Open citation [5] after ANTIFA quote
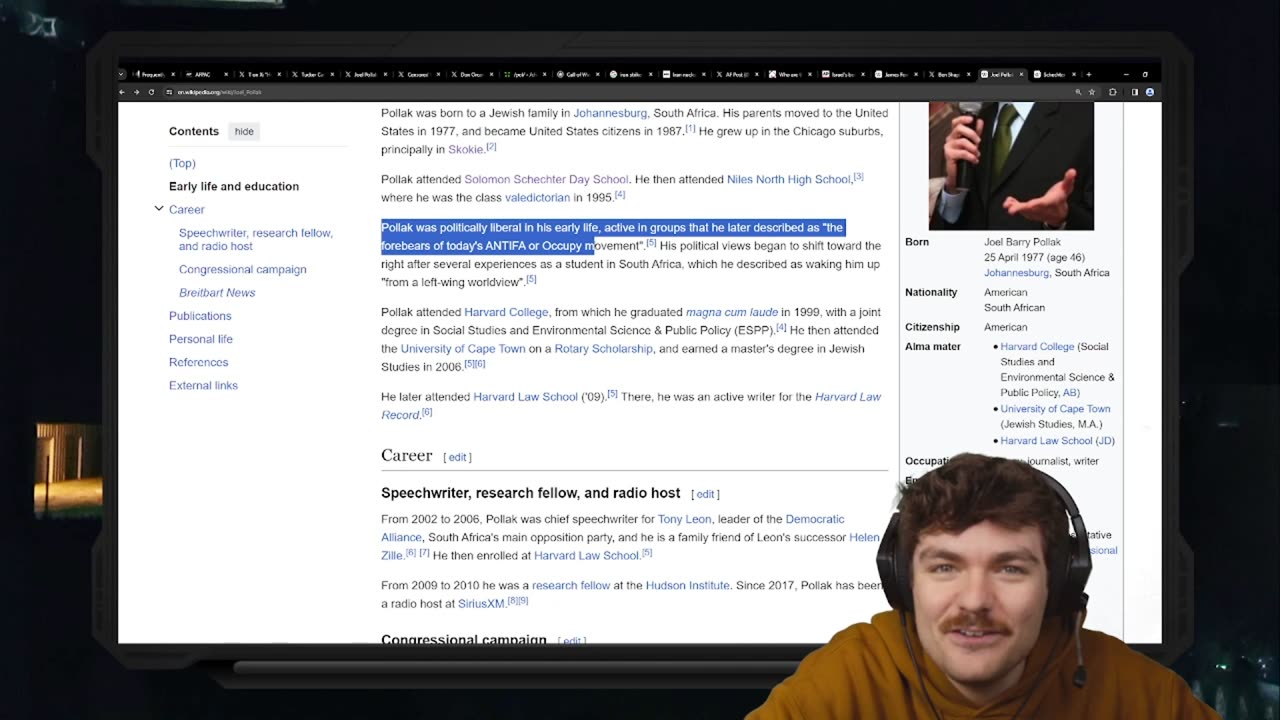The image size is (1280, 720). point(651,243)
